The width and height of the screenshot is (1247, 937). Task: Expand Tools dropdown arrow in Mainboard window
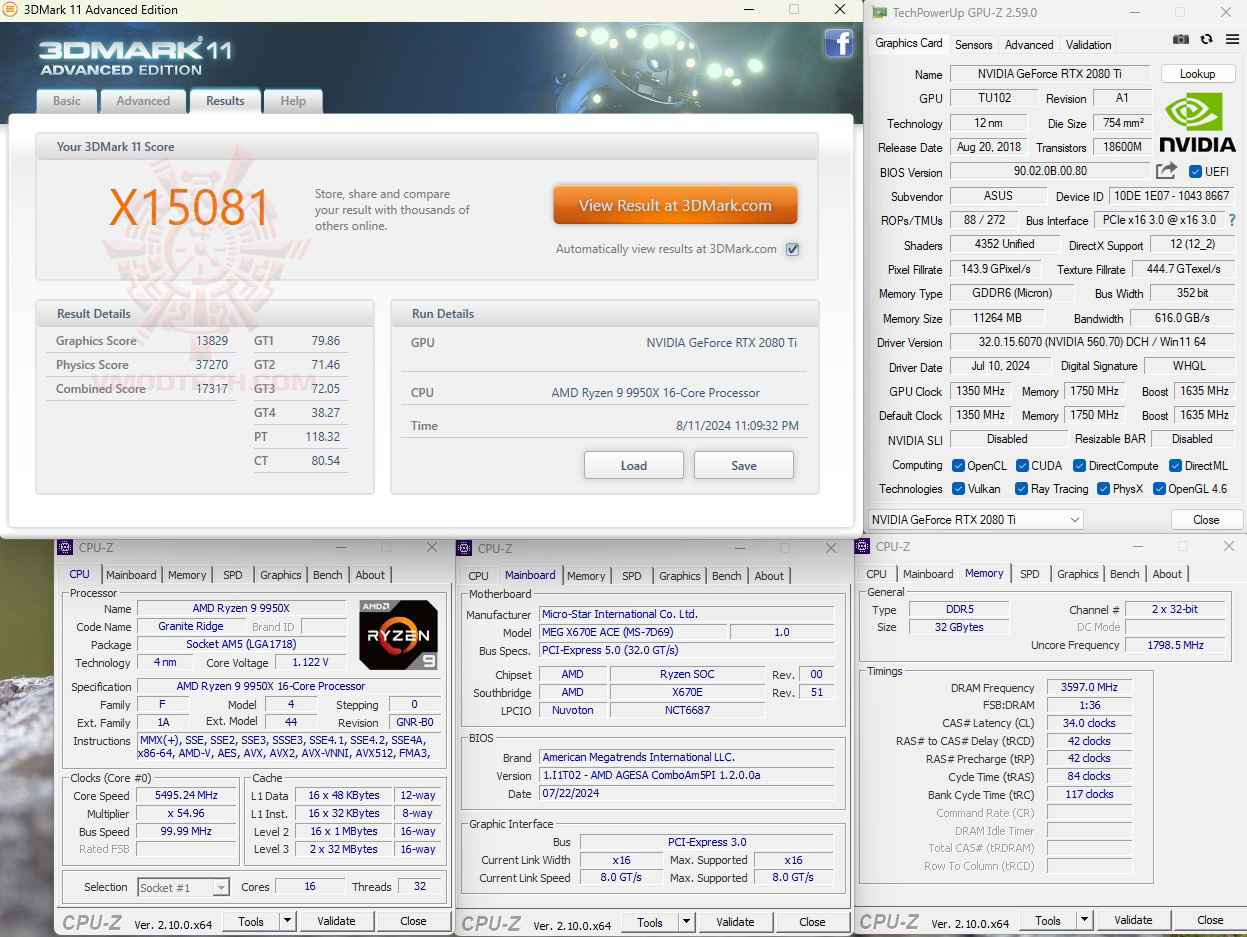click(x=686, y=922)
